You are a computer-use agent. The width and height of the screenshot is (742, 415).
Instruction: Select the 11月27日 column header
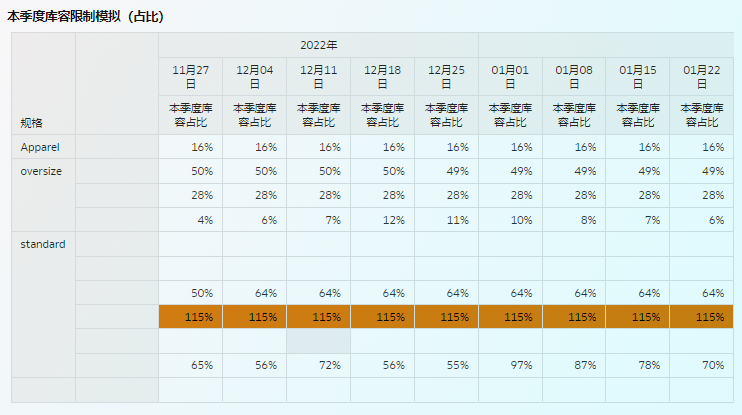click(x=190, y=77)
